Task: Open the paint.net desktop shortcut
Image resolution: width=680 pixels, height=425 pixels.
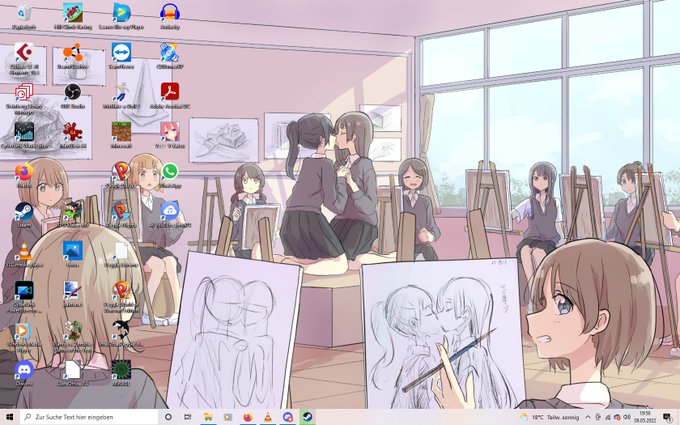Action: click(72, 294)
